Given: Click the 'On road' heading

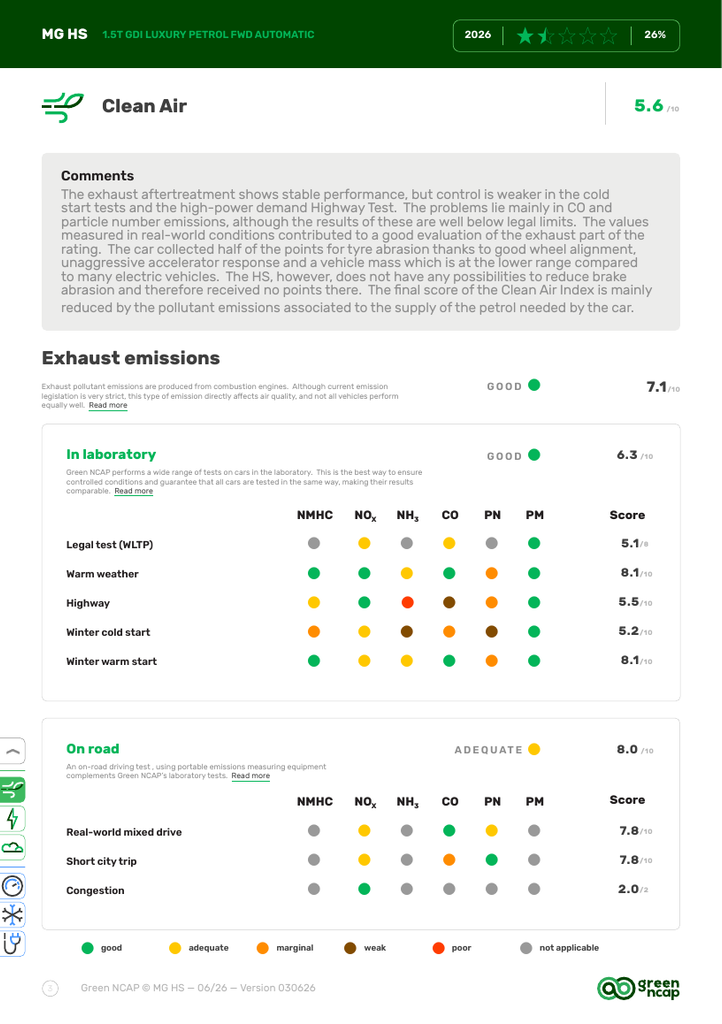Looking at the screenshot, I should point(93,749).
